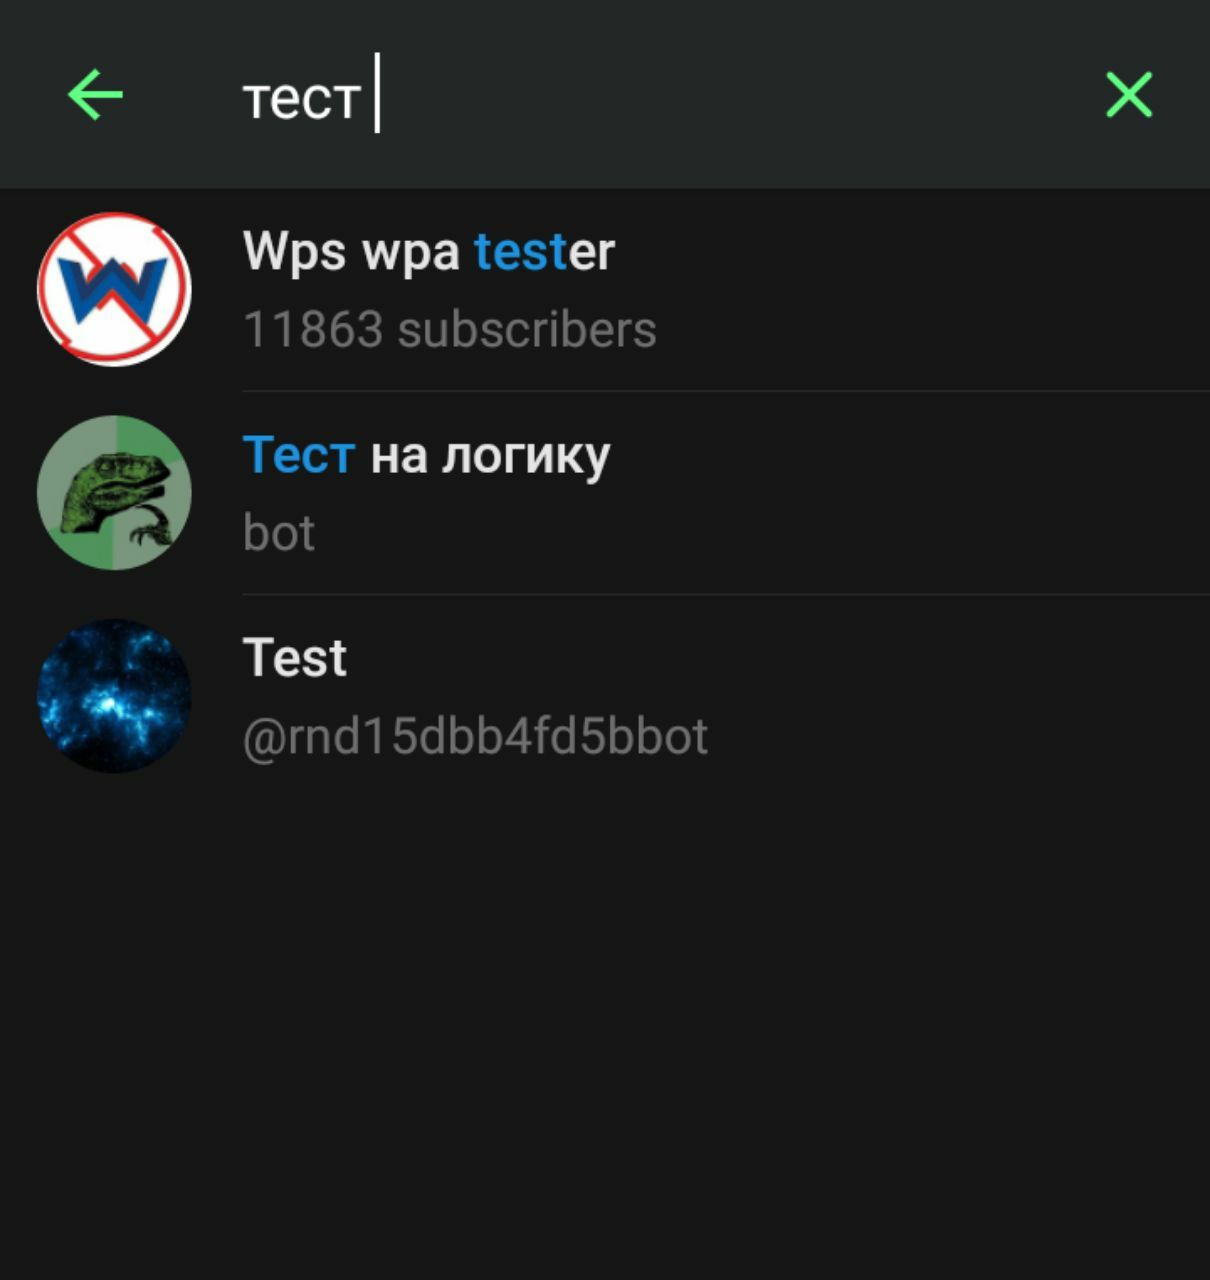Image resolution: width=1210 pixels, height=1280 pixels.
Task: Open the Wps wpa tester avatar
Action: (114, 289)
